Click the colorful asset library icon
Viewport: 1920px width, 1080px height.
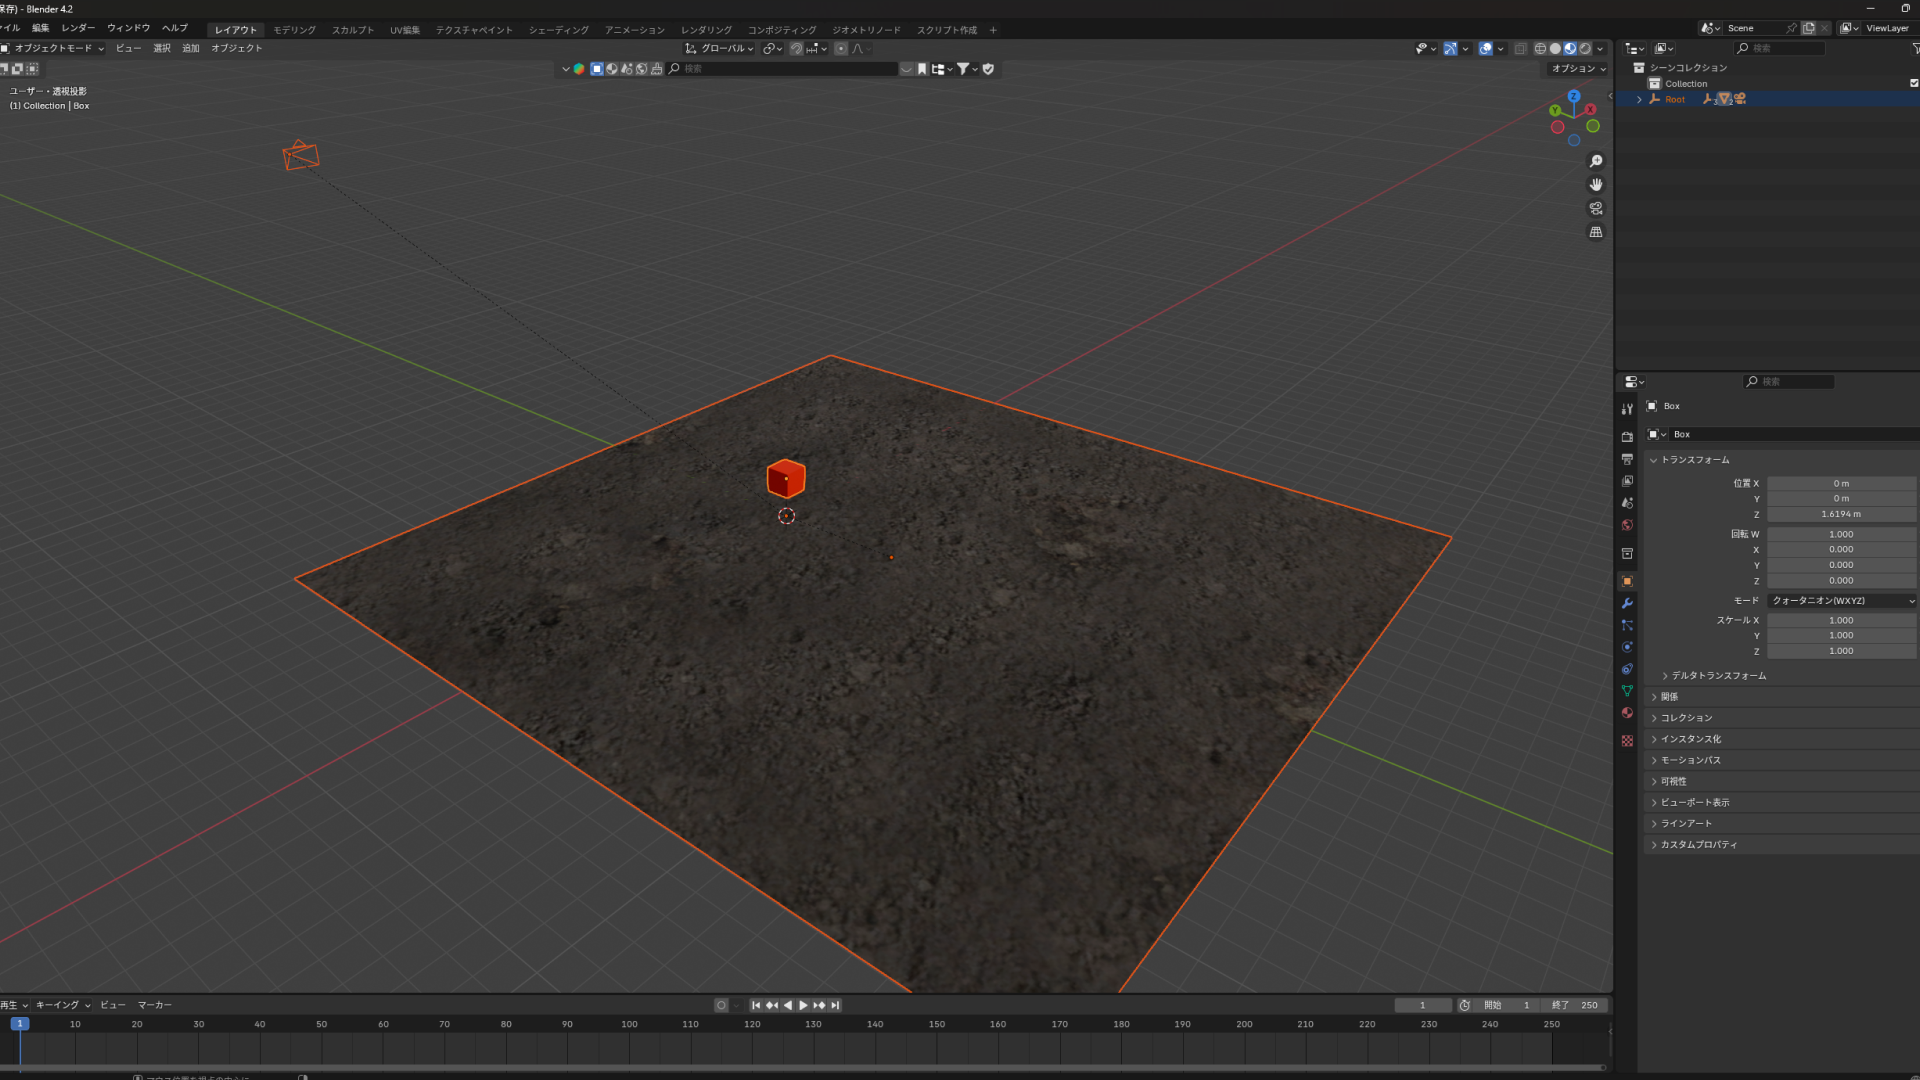coord(578,69)
